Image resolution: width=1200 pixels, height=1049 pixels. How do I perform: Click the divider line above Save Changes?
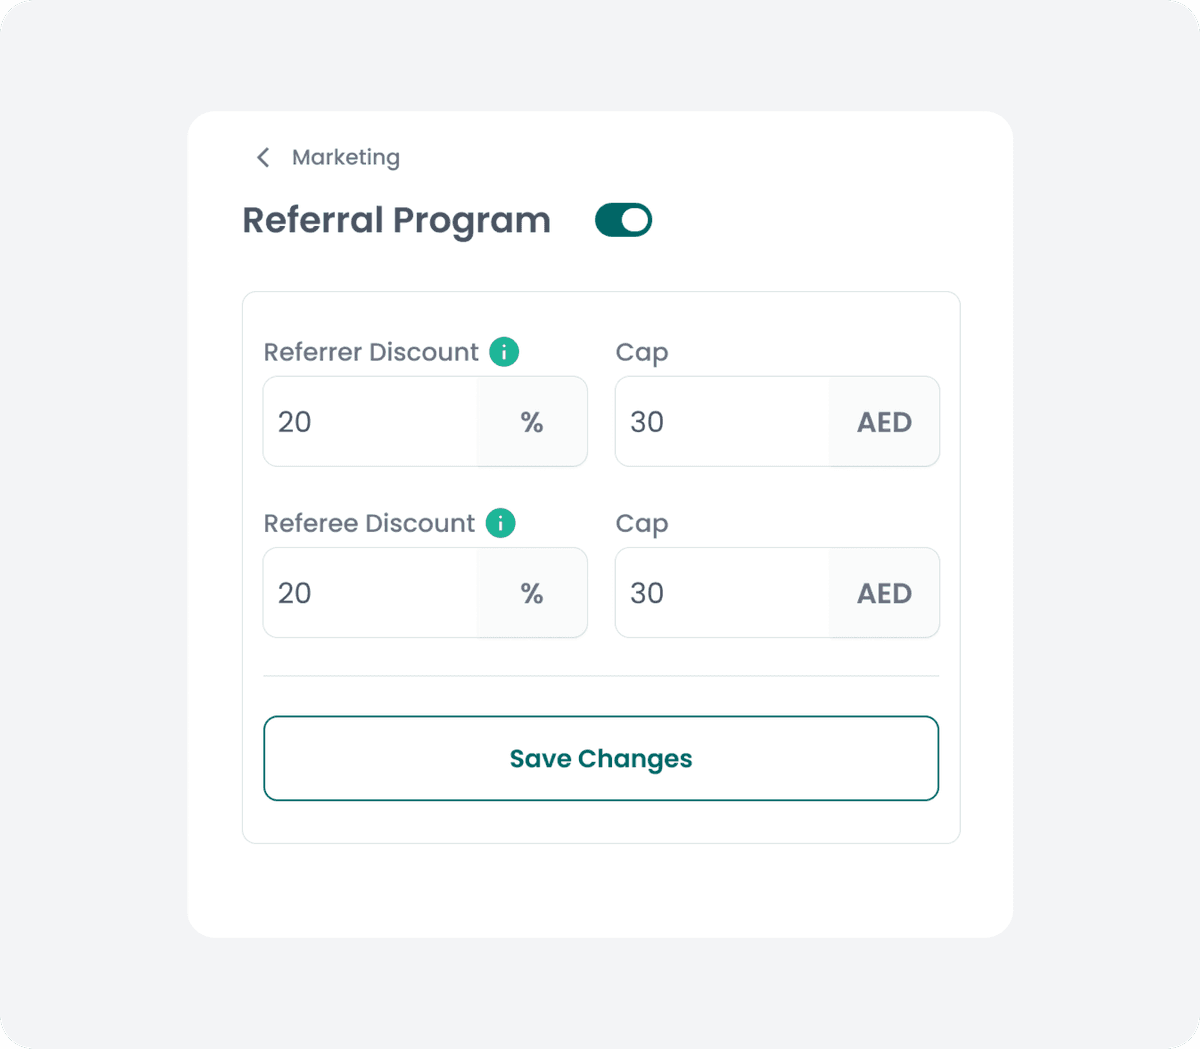coord(600,676)
